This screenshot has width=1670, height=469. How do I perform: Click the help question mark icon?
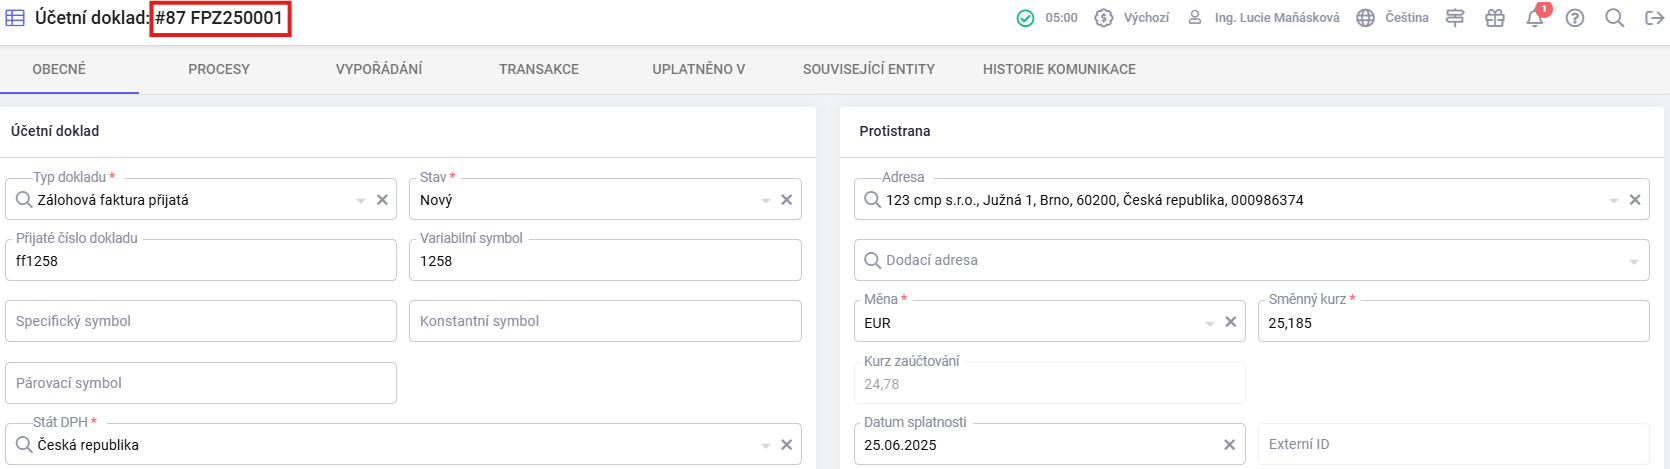(1575, 18)
